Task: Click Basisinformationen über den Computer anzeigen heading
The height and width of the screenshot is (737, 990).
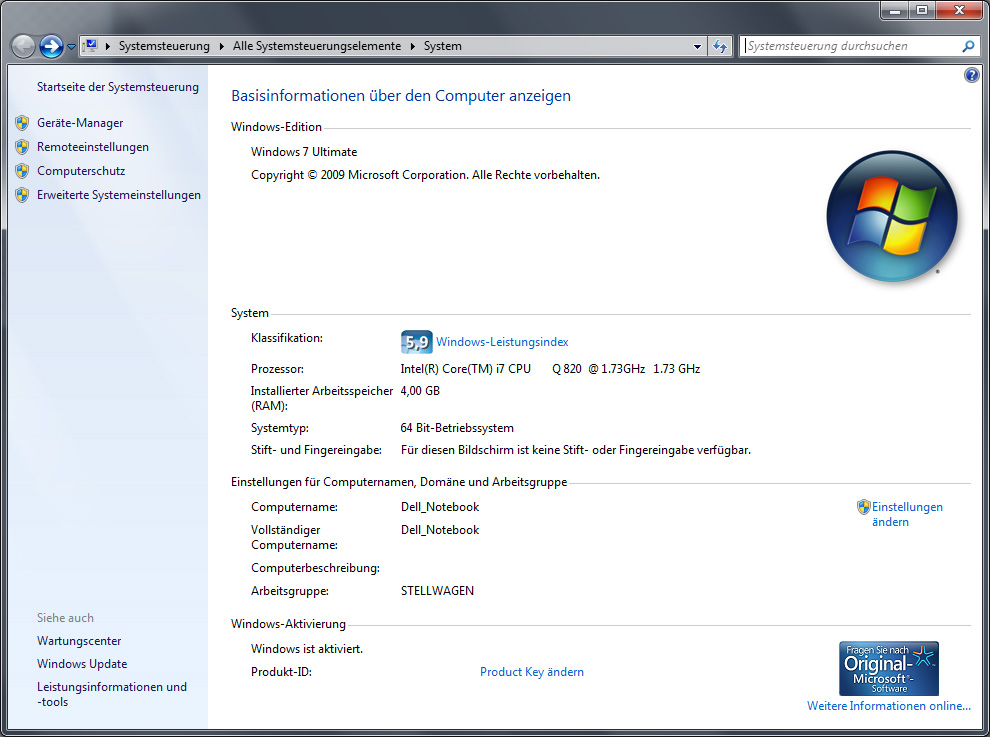Action: (x=401, y=96)
